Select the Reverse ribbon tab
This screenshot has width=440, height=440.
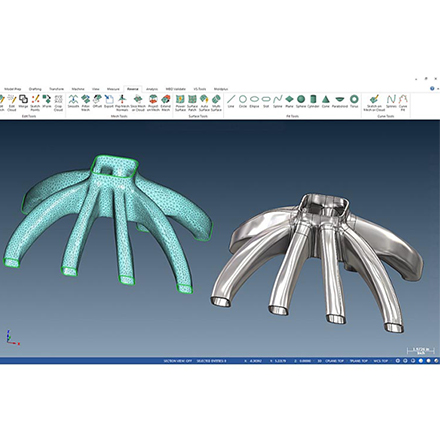click(133, 89)
